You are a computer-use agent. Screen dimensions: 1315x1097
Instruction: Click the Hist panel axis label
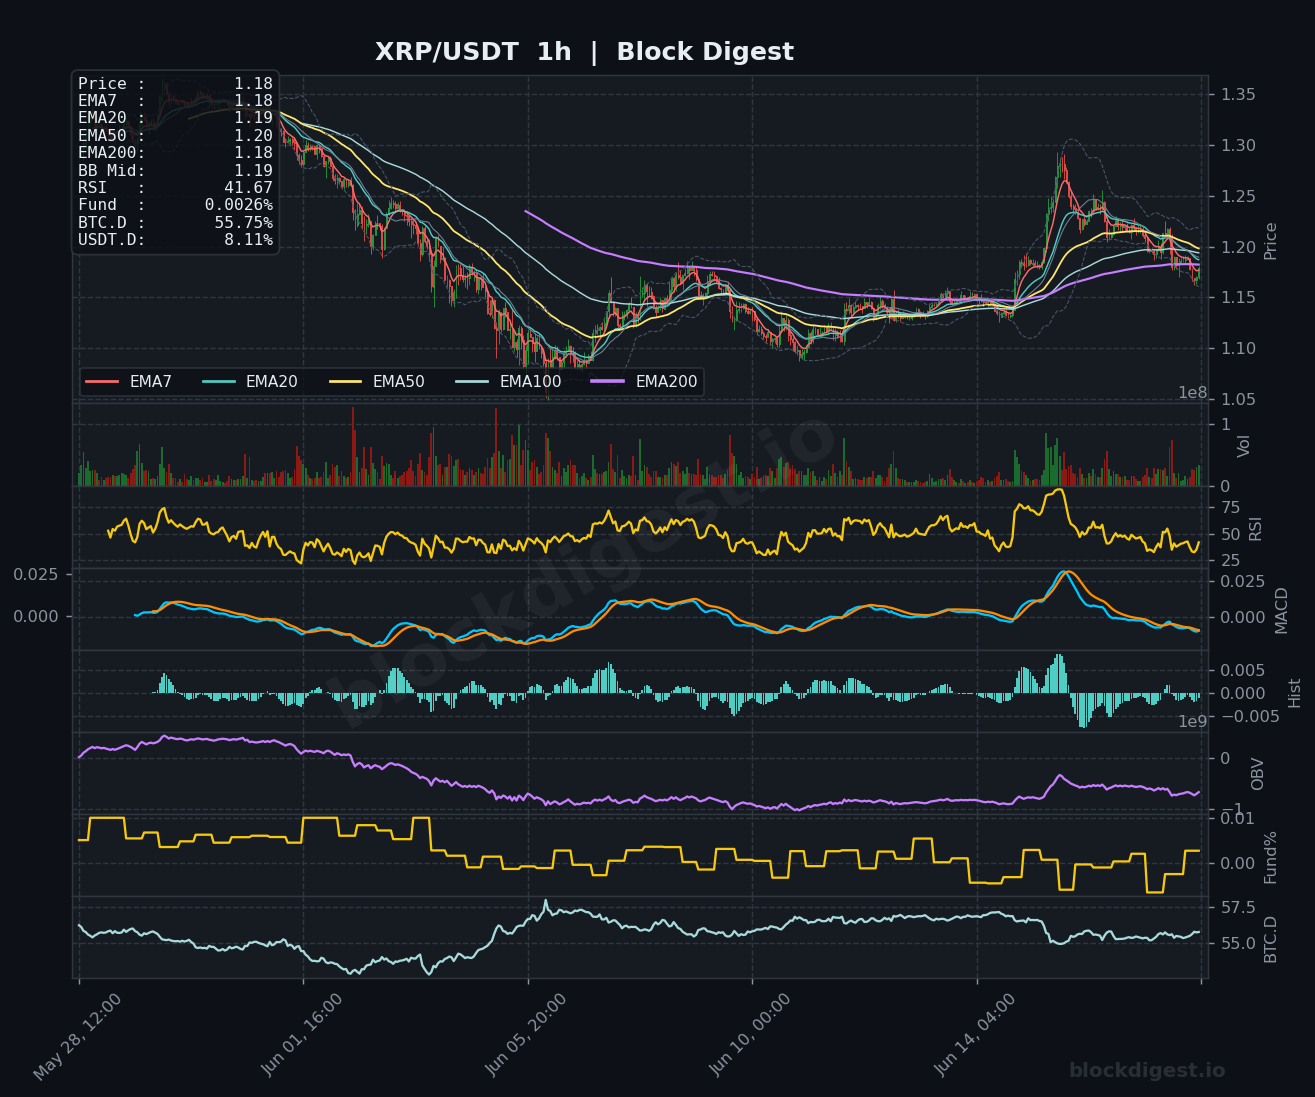tap(1295, 693)
